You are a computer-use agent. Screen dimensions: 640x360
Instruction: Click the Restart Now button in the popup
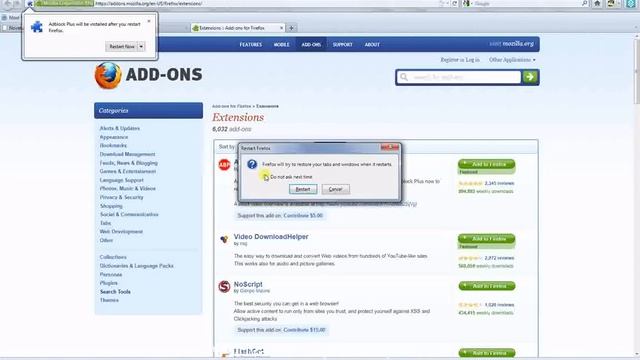(122, 47)
